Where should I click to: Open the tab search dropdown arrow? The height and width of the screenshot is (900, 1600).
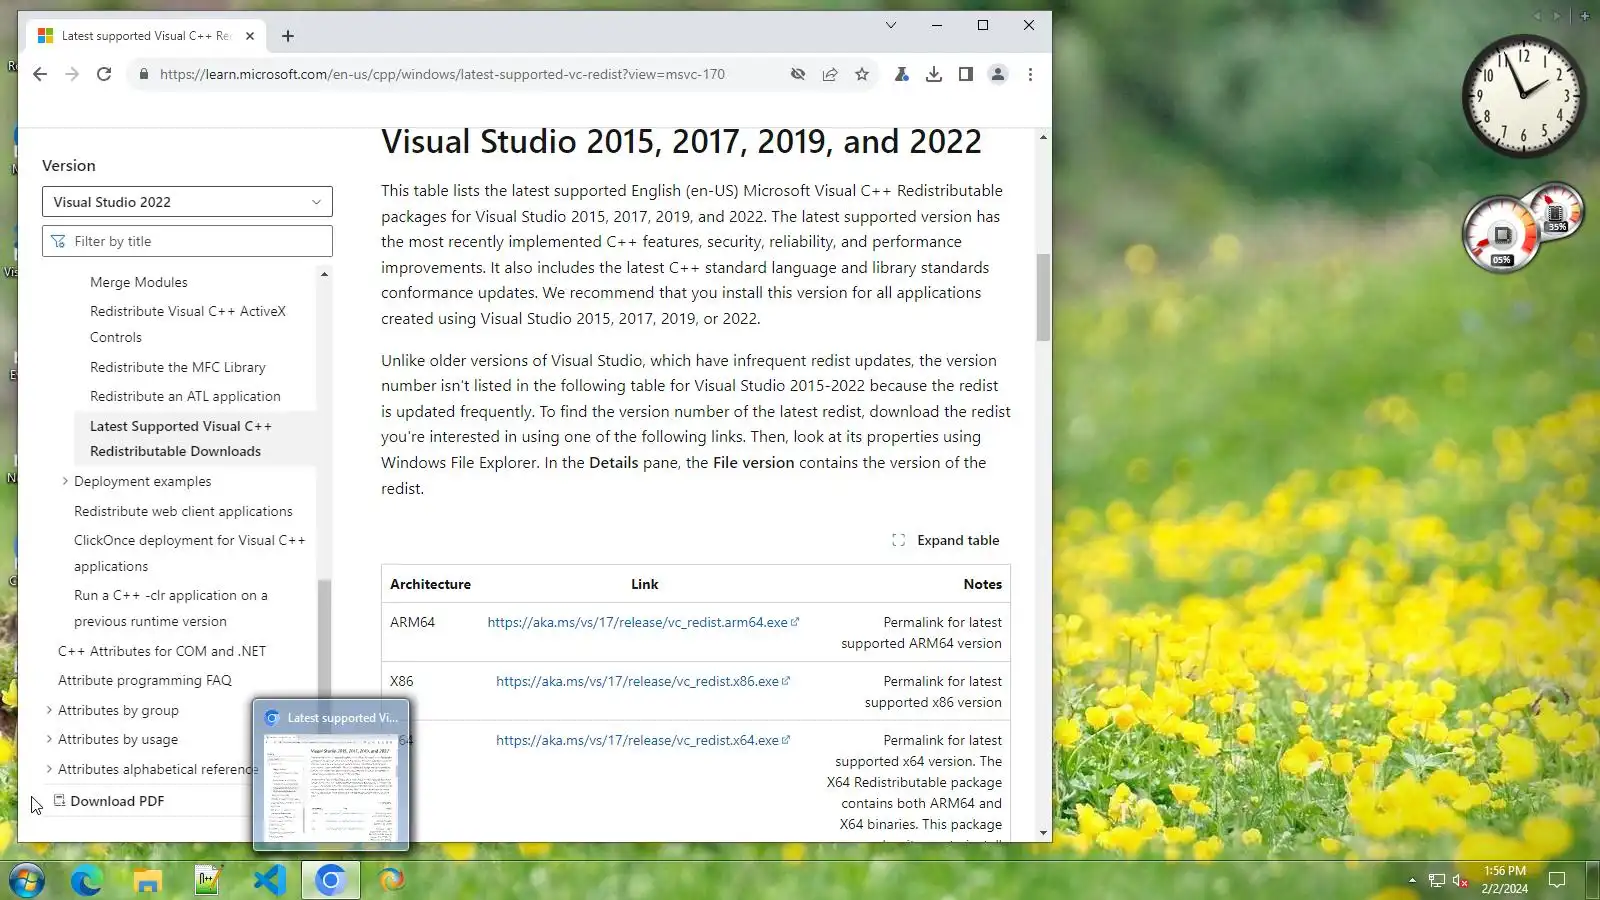[891, 25]
